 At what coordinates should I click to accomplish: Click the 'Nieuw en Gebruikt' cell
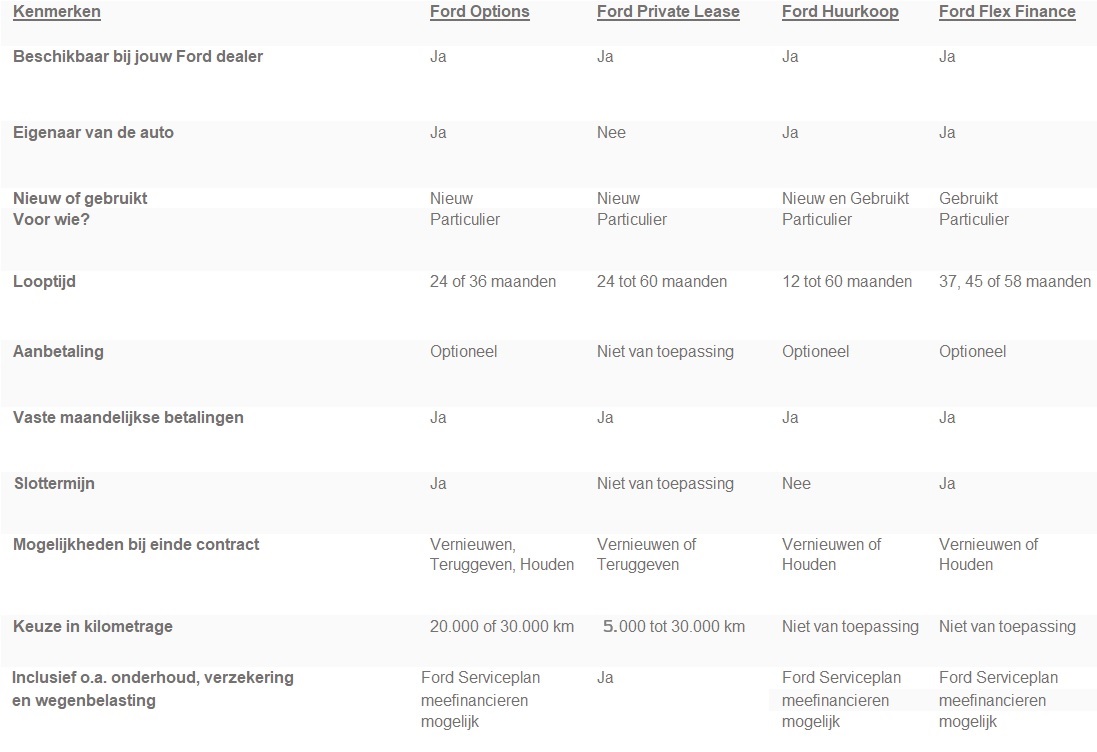[x=845, y=198]
